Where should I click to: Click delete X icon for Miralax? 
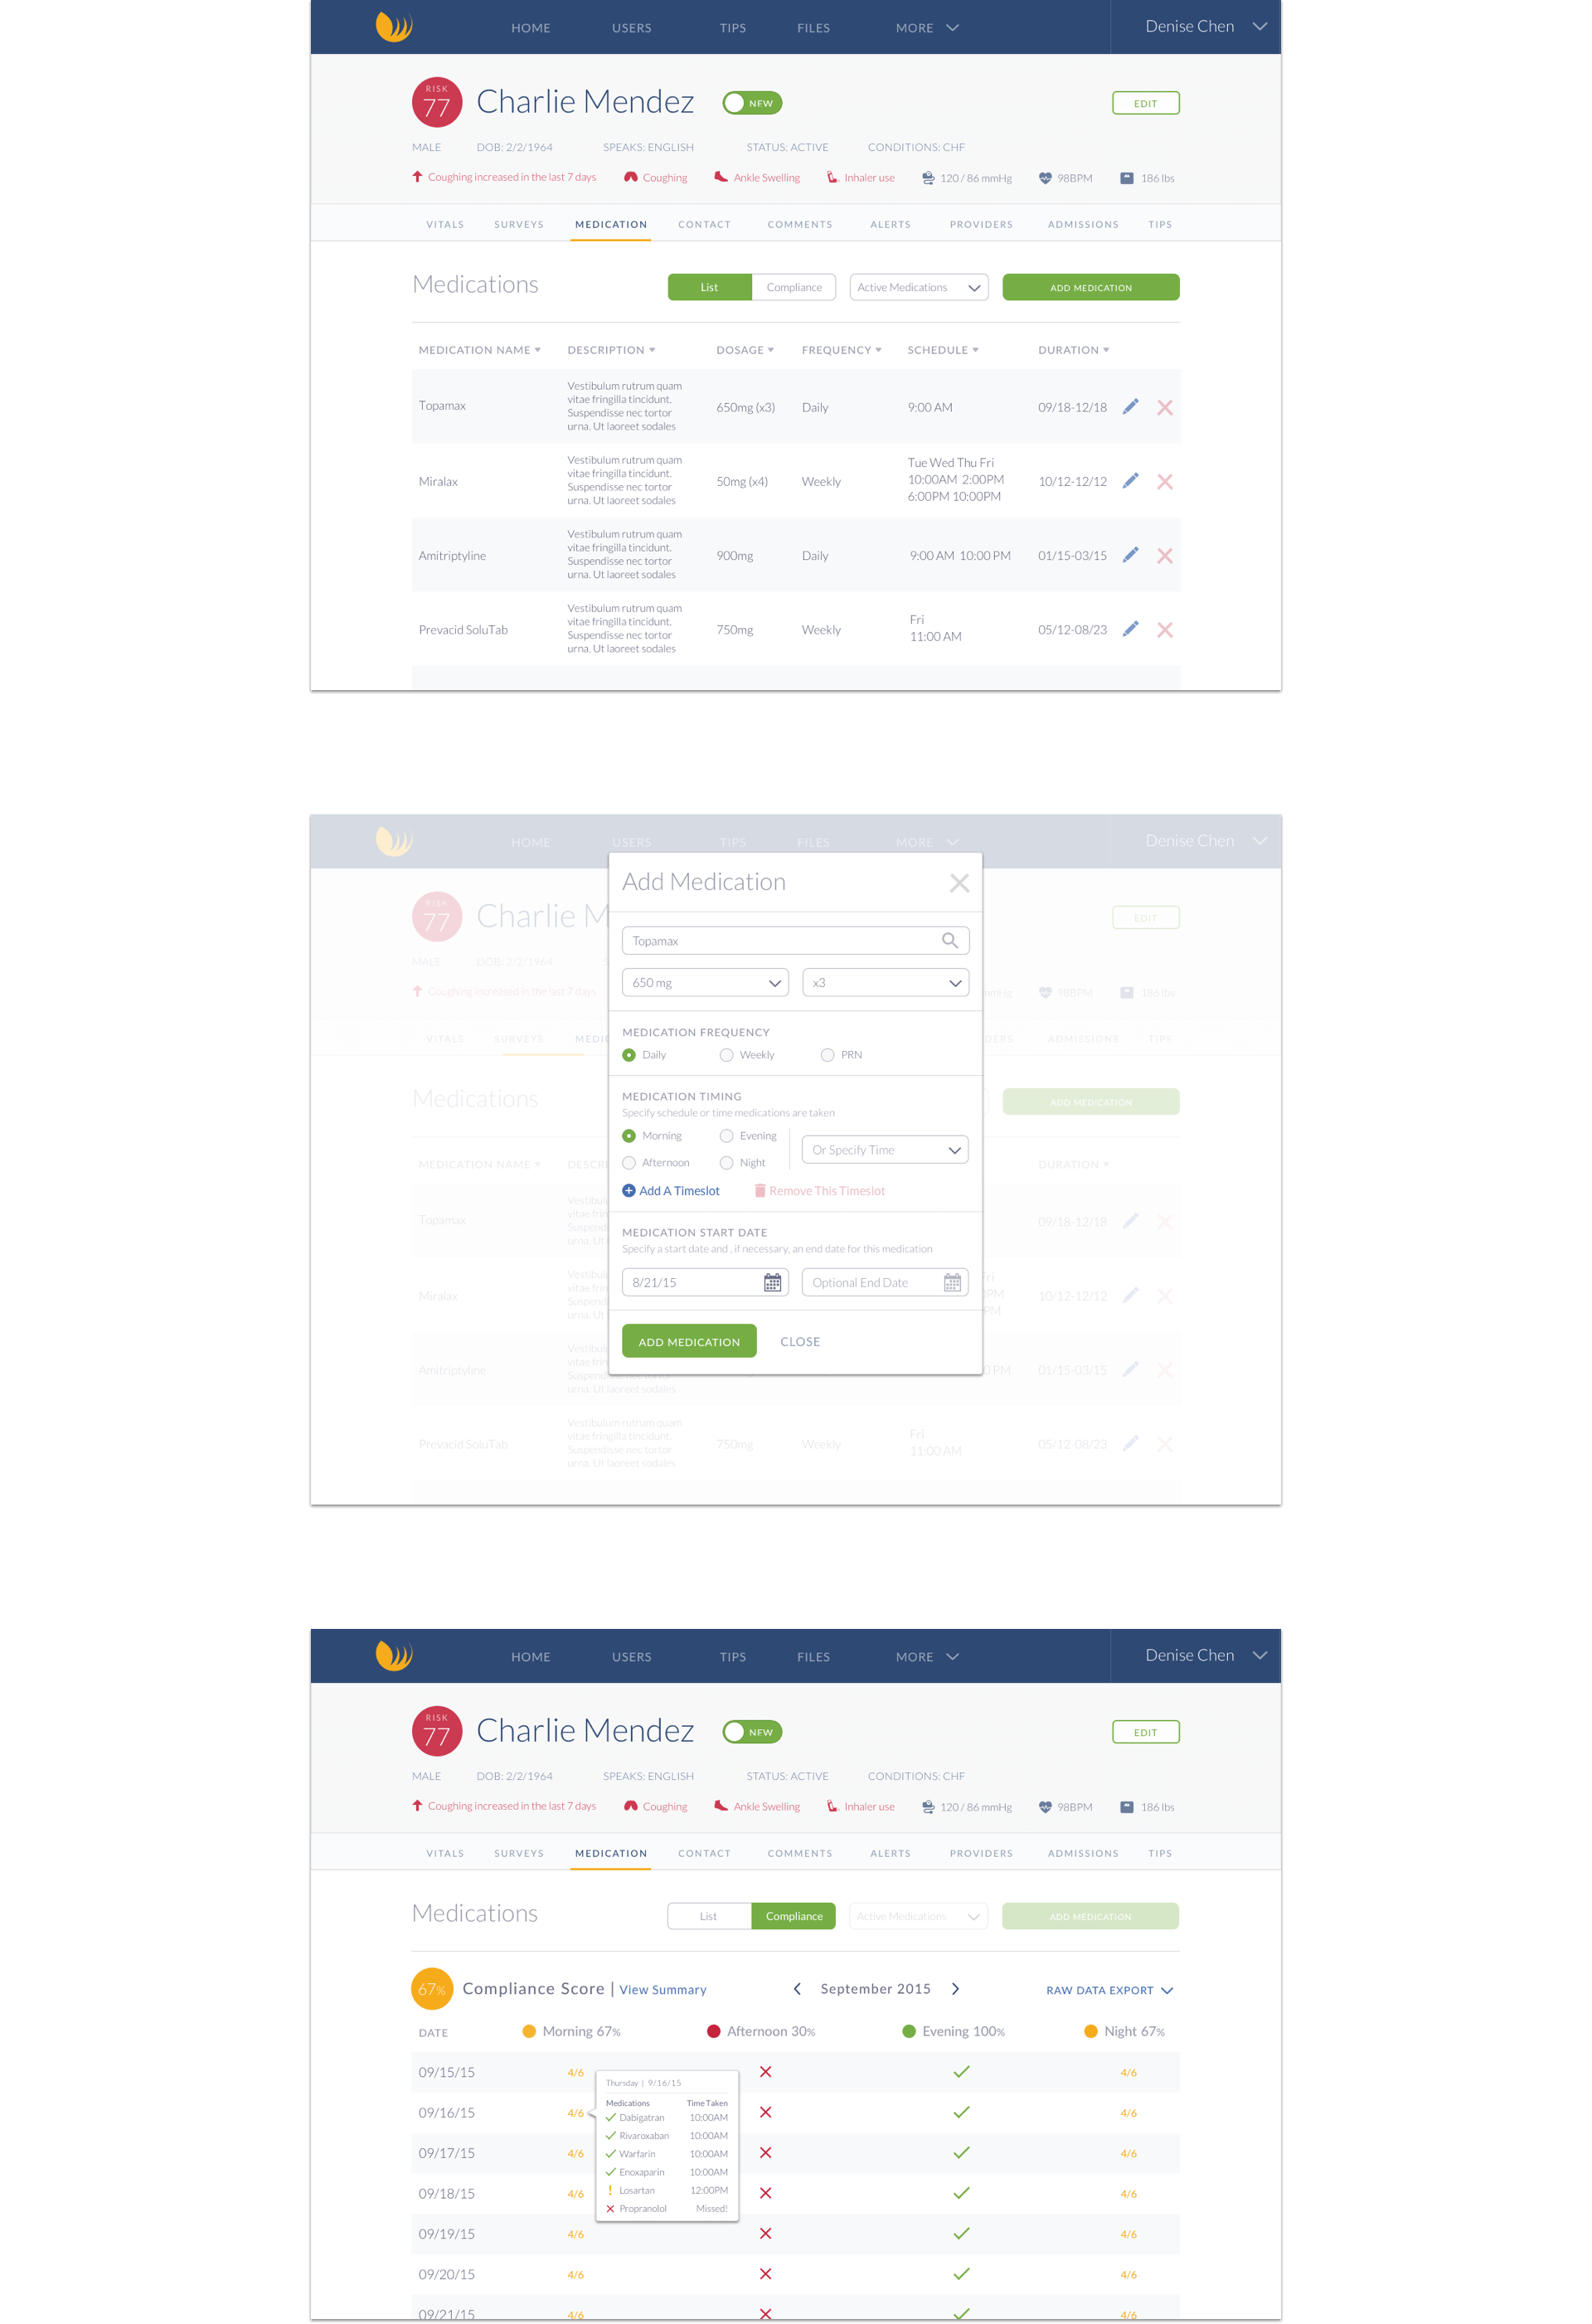coord(1167,480)
